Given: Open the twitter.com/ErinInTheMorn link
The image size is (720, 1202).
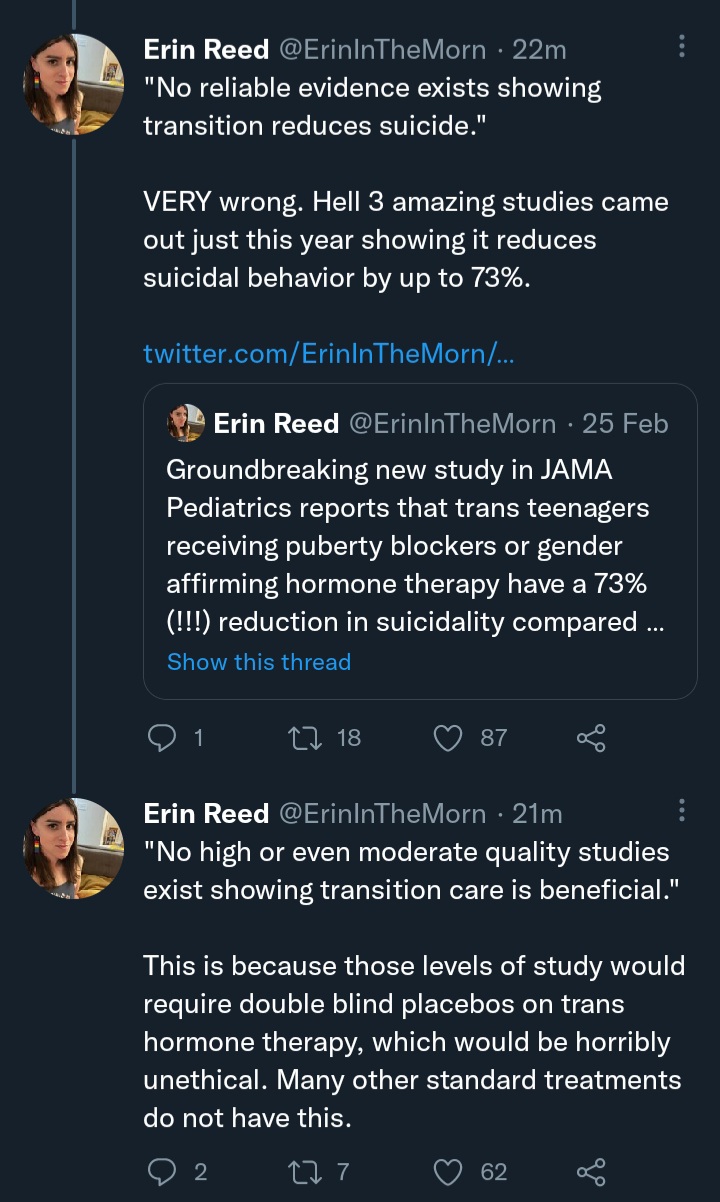Looking at the screenshot, I should pos(329,354).
